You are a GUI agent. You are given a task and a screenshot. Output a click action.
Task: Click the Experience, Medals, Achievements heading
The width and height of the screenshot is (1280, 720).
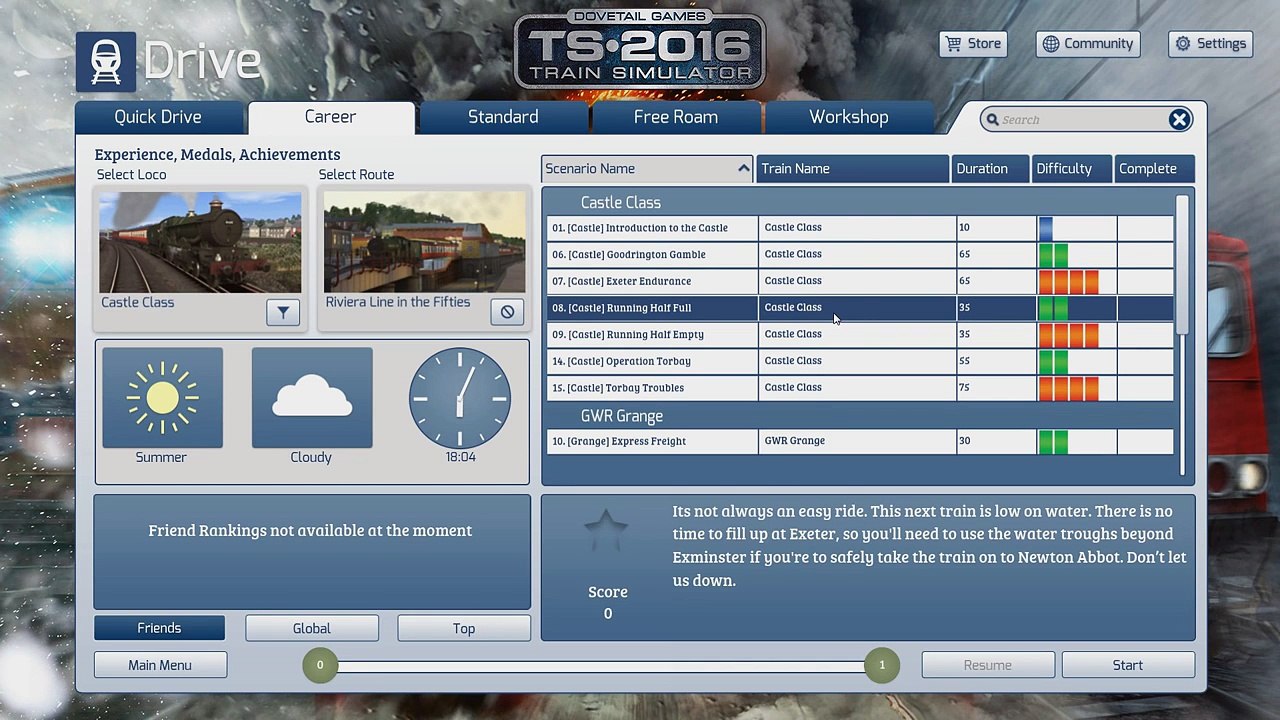pyautogui.click(x=217, y=154)
